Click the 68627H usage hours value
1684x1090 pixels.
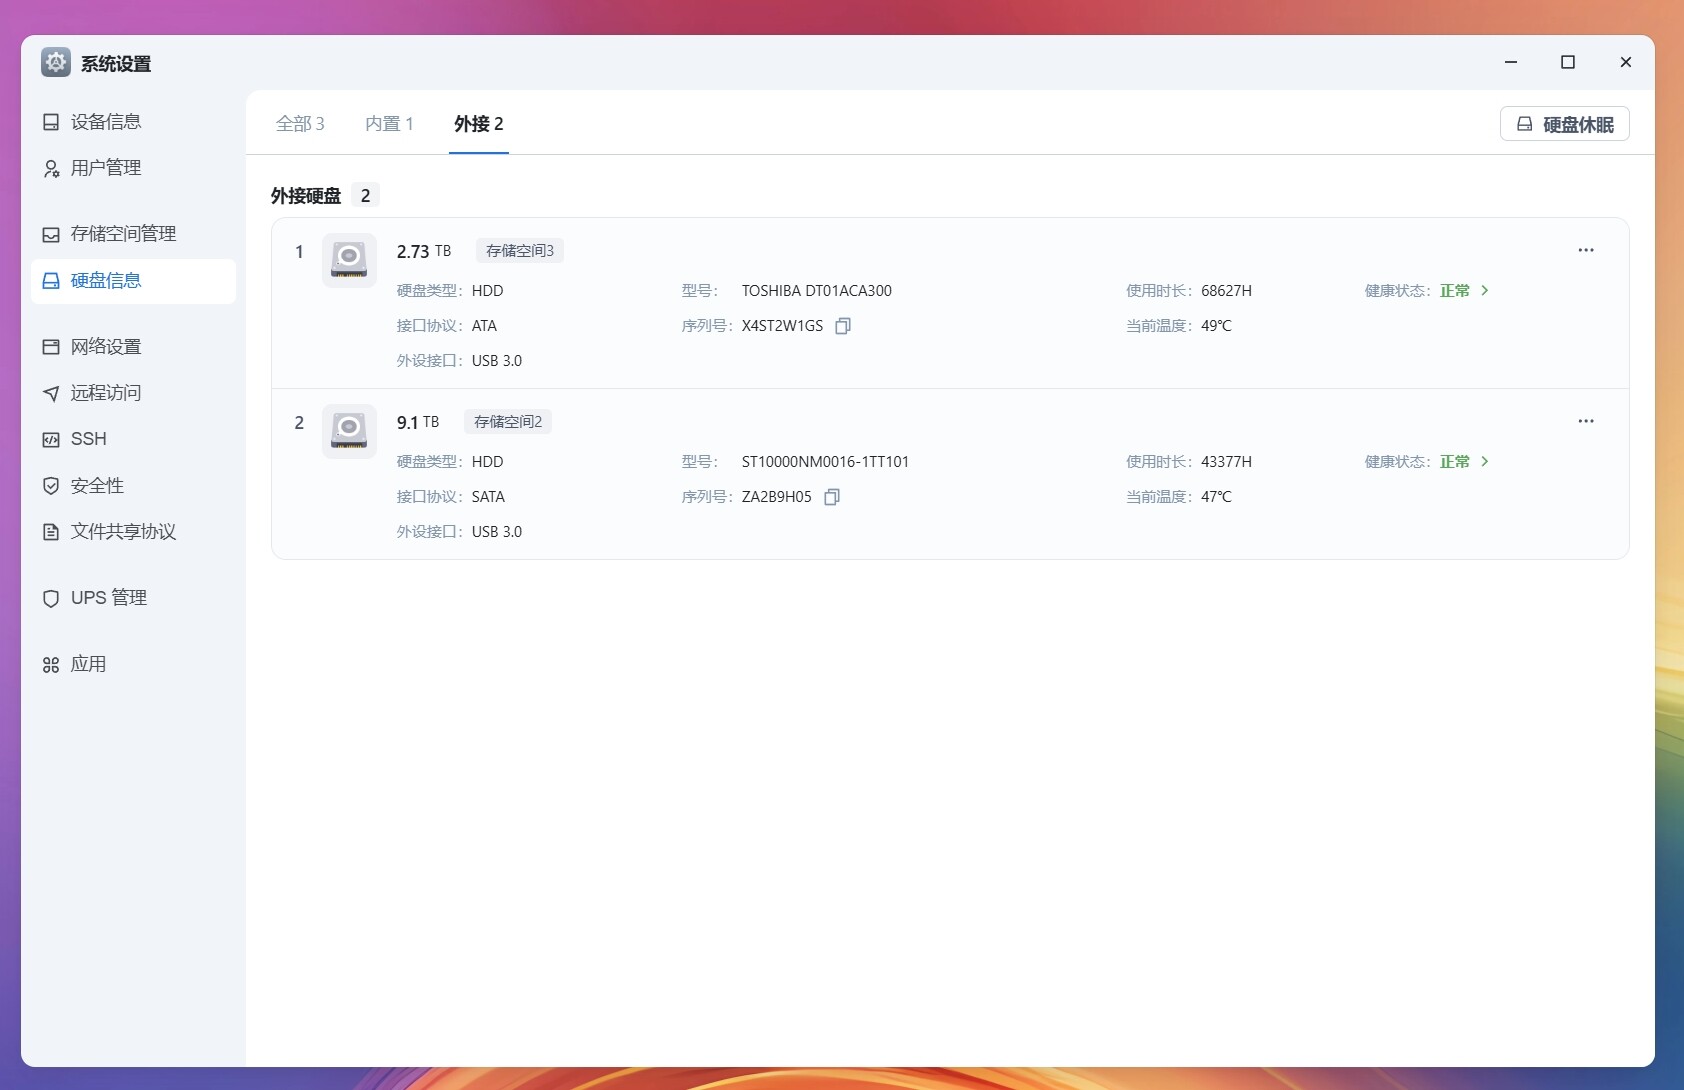coord(1226,291)
